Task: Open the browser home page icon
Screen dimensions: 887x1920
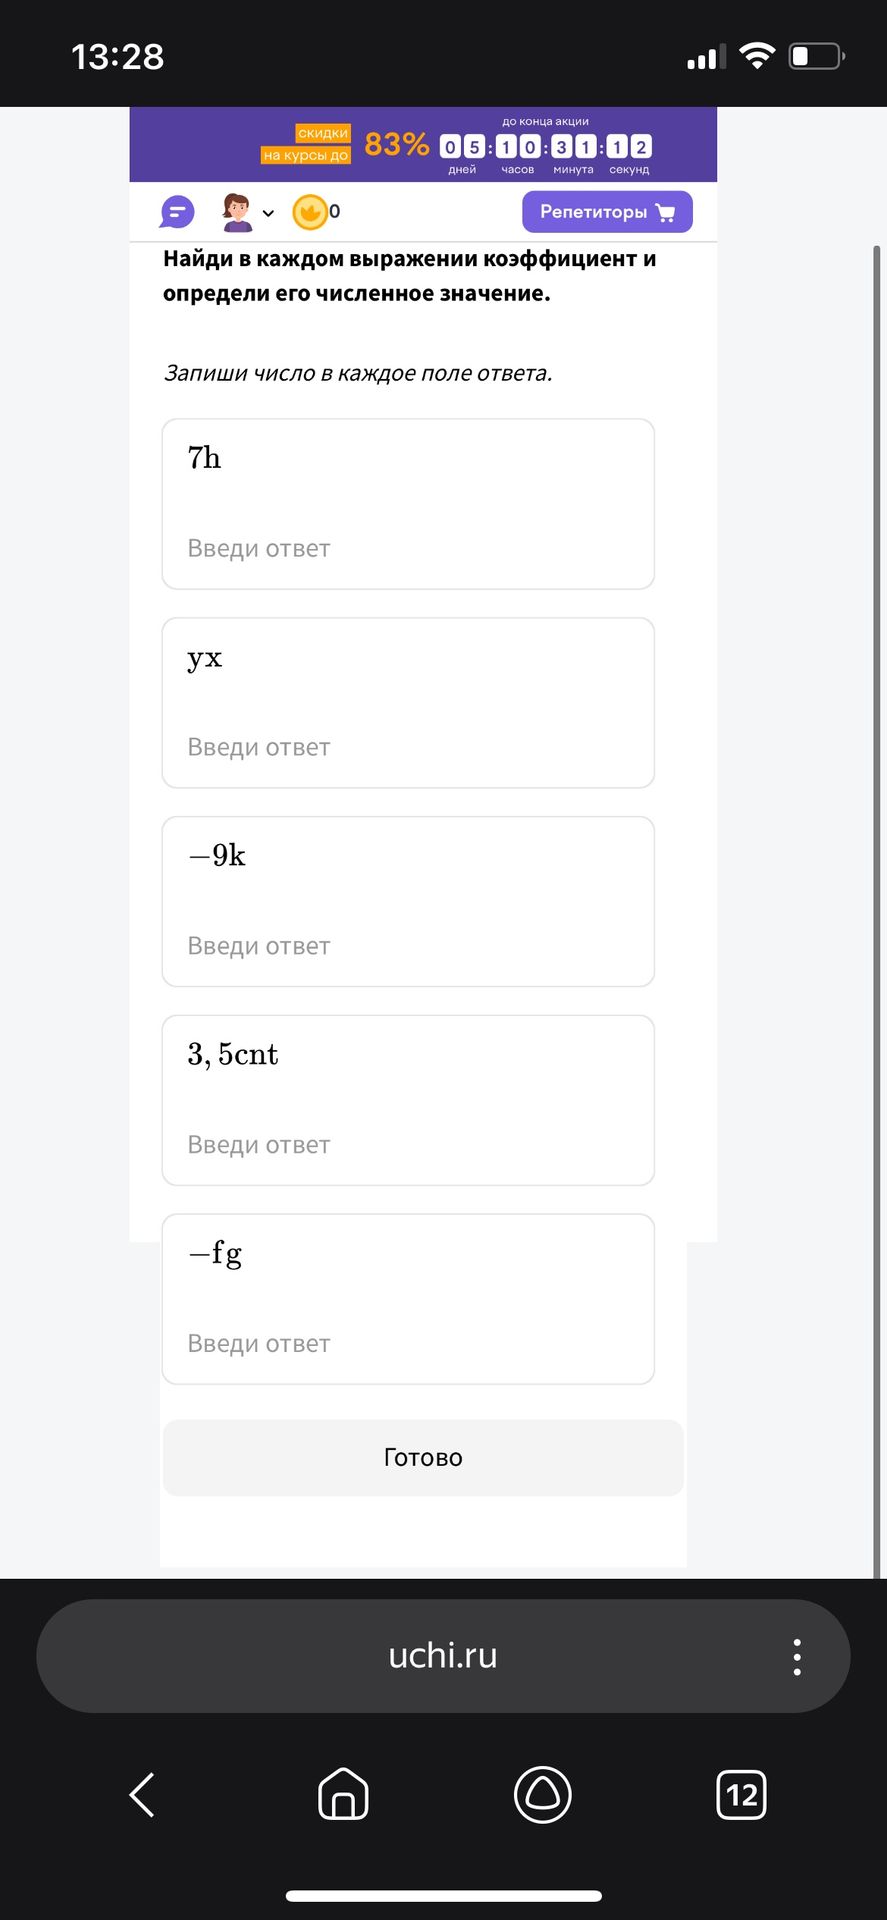Action: [343, 1794]
